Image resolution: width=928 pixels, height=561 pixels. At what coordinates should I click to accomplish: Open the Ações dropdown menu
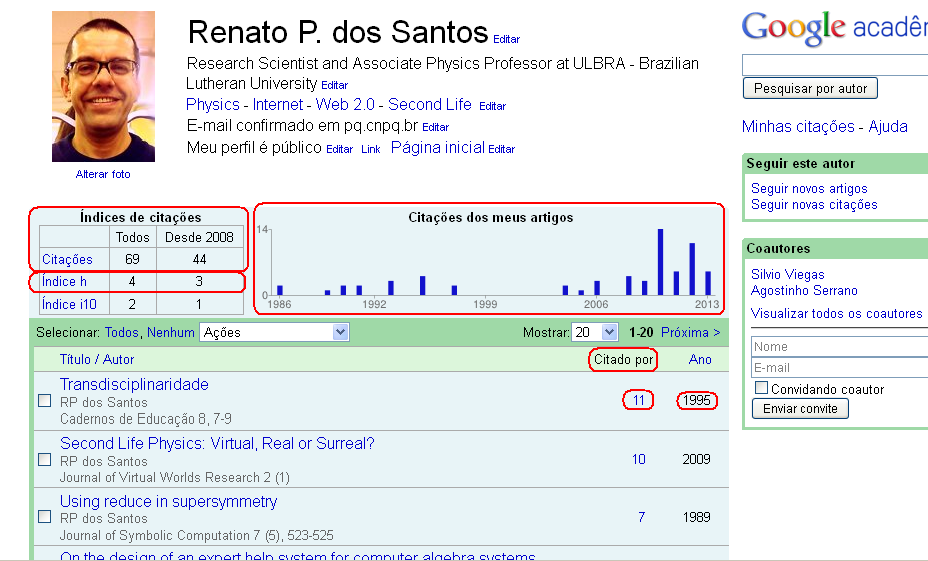(273, 332)
